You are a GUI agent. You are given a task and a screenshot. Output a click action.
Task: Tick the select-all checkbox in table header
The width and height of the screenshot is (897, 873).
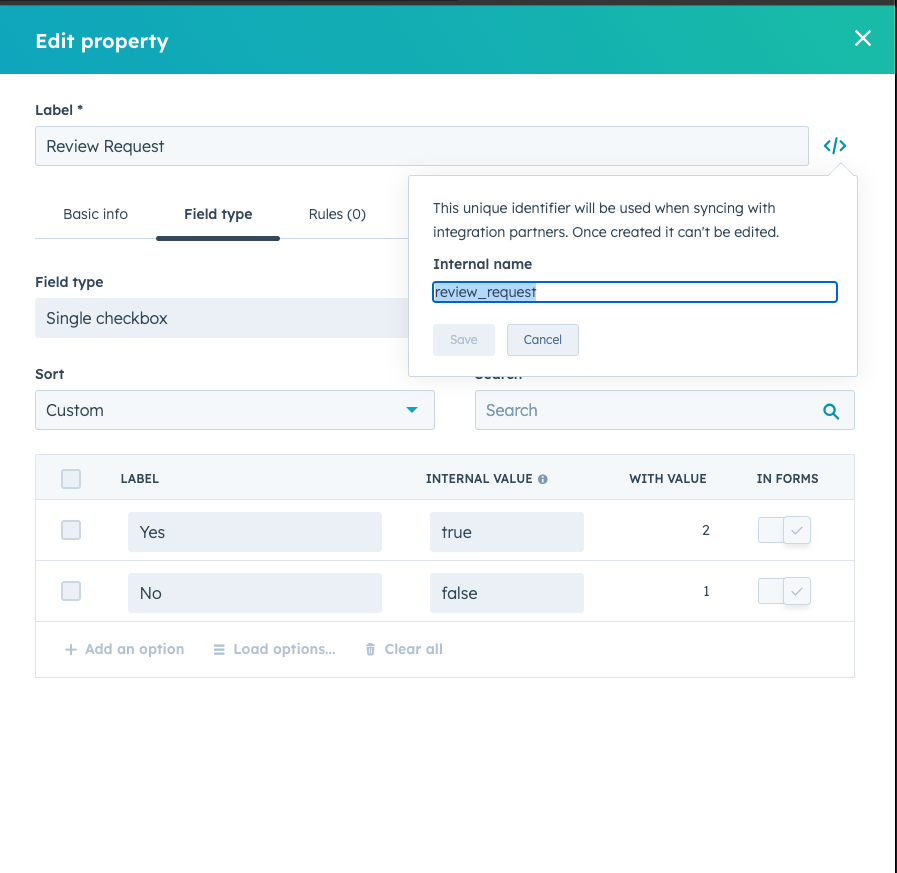(71, 479)
